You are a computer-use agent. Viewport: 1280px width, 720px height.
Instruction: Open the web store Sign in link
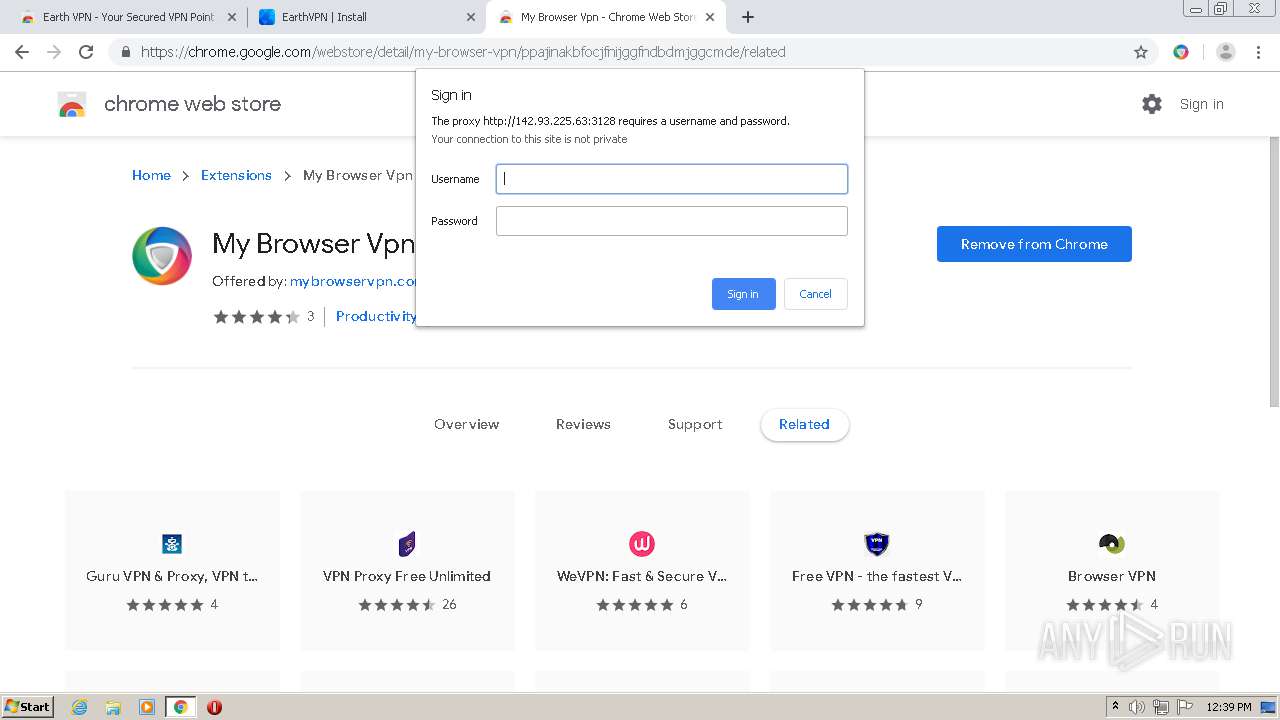(1201, 104)
